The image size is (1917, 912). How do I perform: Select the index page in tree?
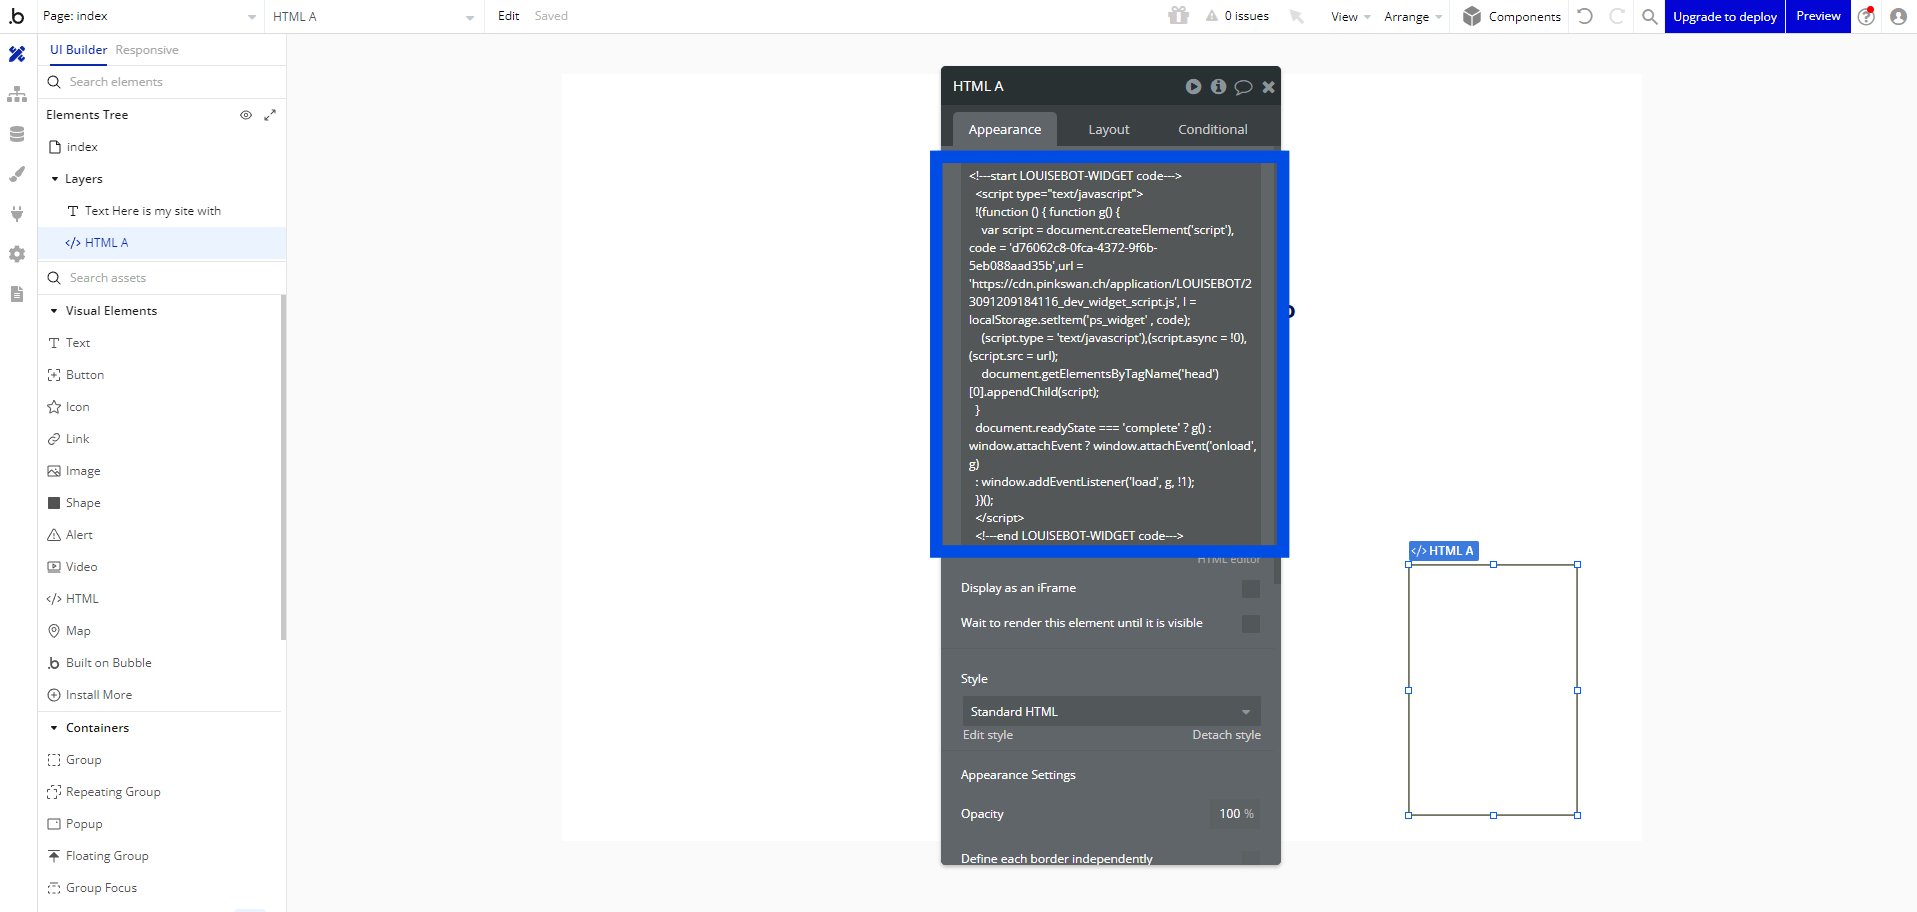(x=82, y=147)
